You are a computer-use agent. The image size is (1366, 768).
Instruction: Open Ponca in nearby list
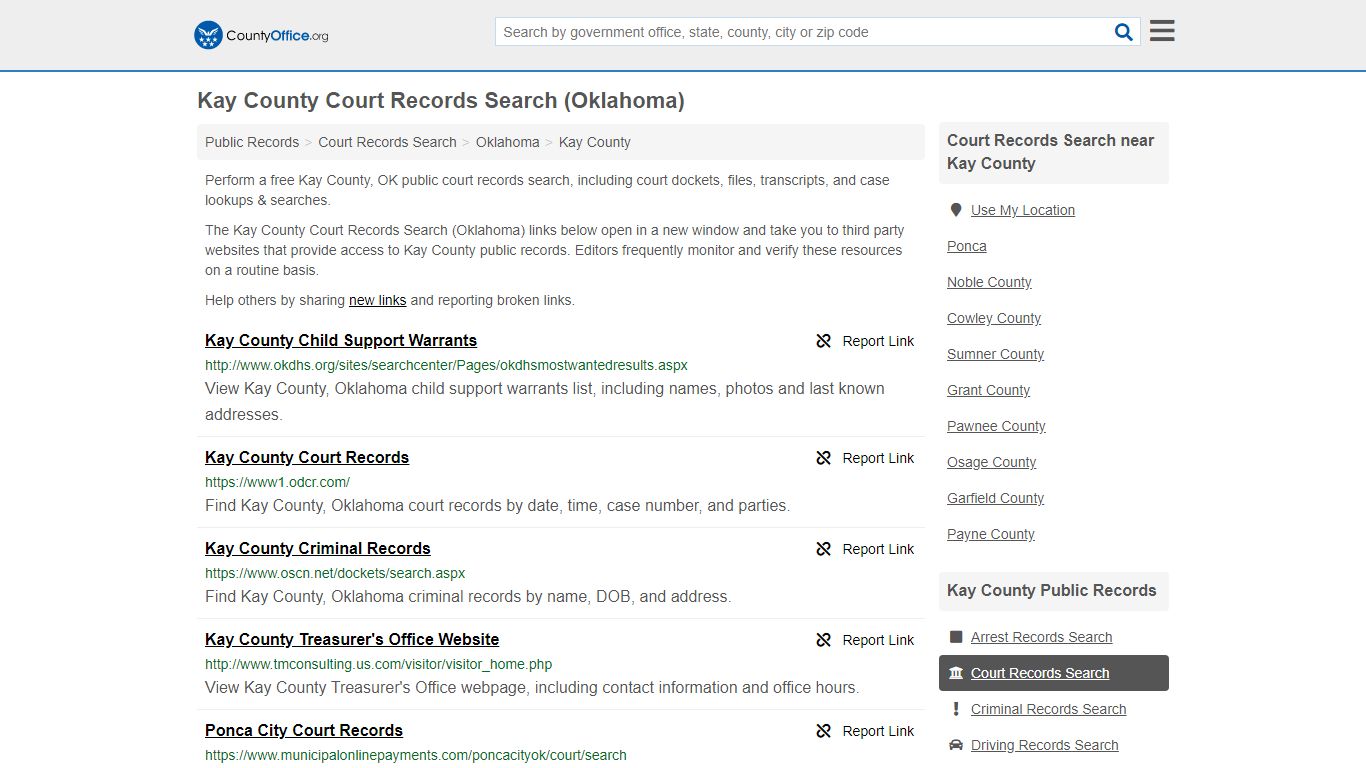point(966,246)
